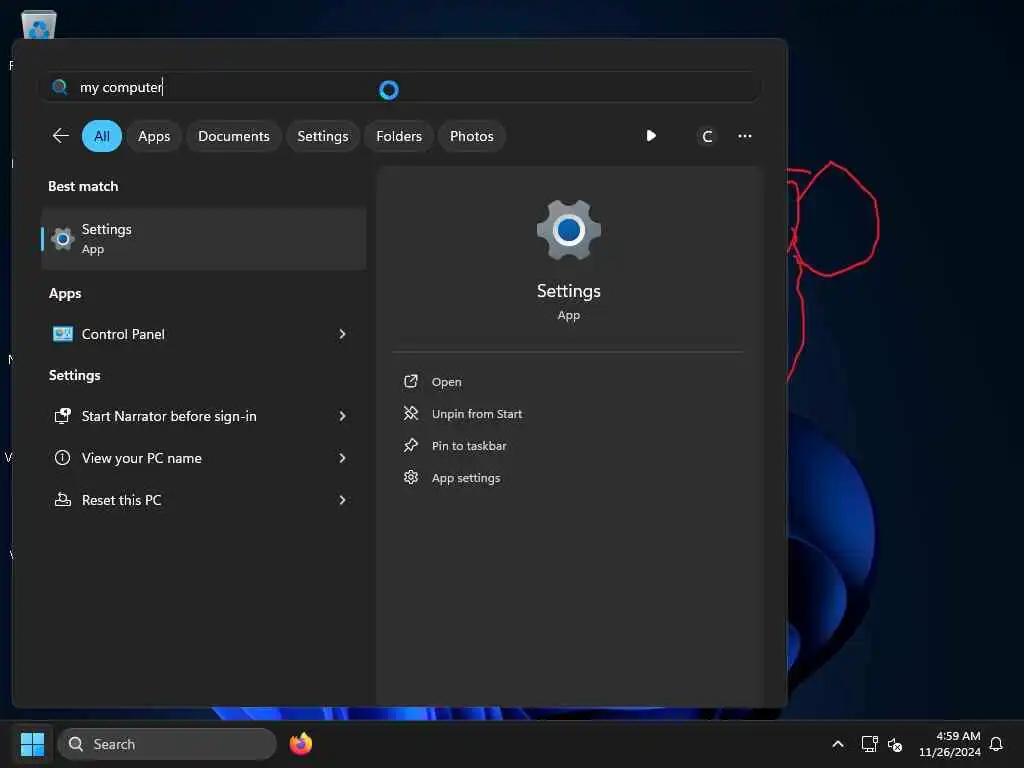Screen dimensions: 1024x768
Task: Choose Unpin from Start
Action: point(477,414)
